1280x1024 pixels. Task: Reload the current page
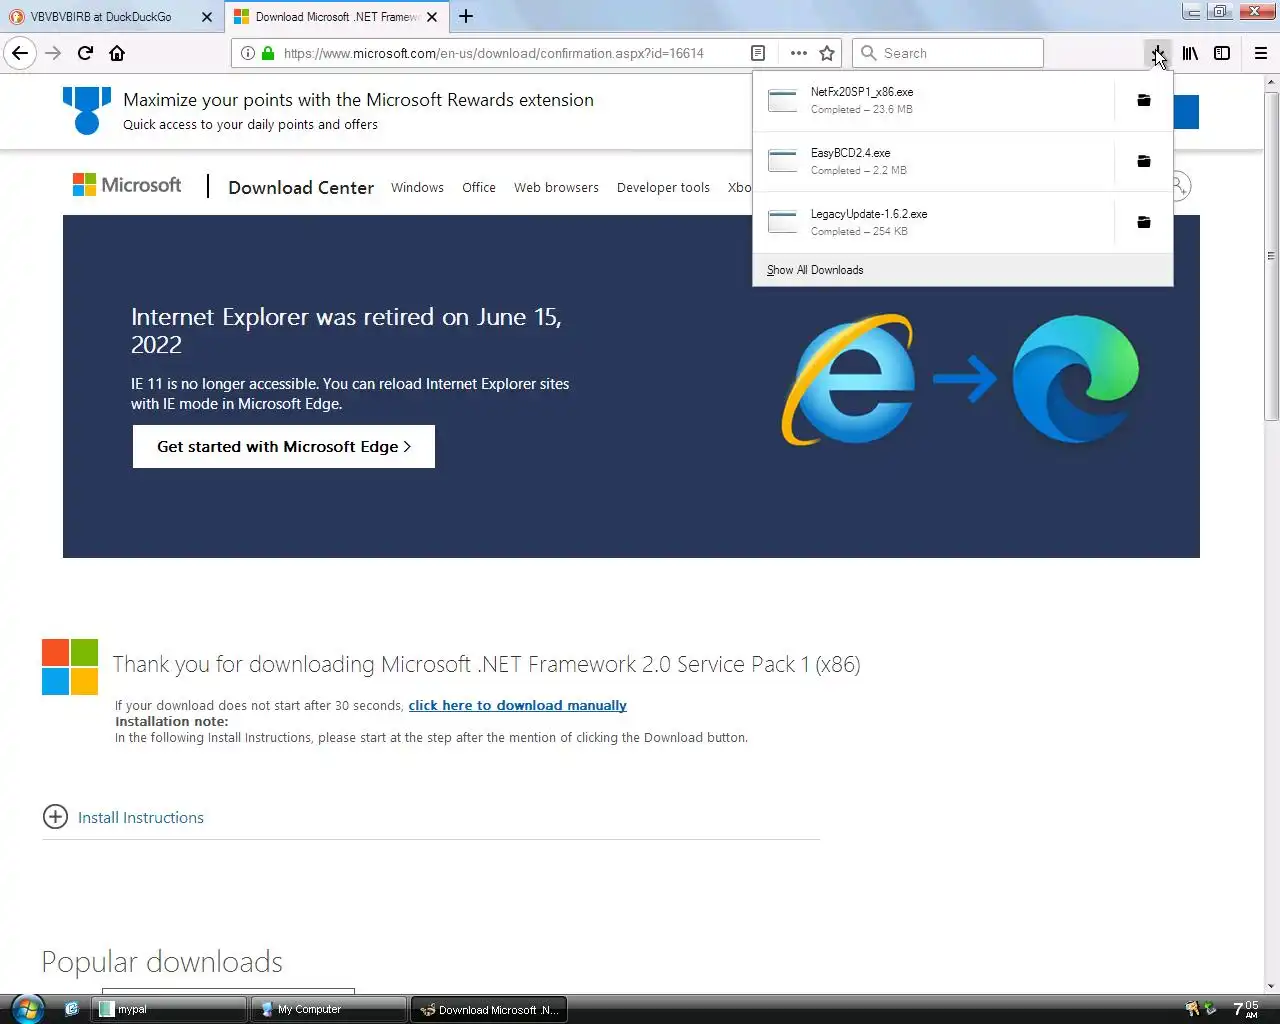(x=85, y=53)
